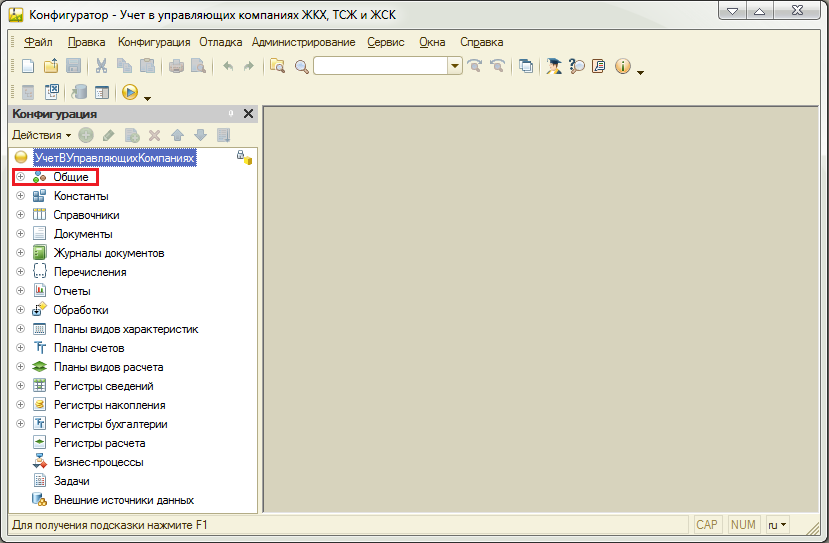Select Планы видов характеристик
Viewport: 829px width, 543px height.
126,329
